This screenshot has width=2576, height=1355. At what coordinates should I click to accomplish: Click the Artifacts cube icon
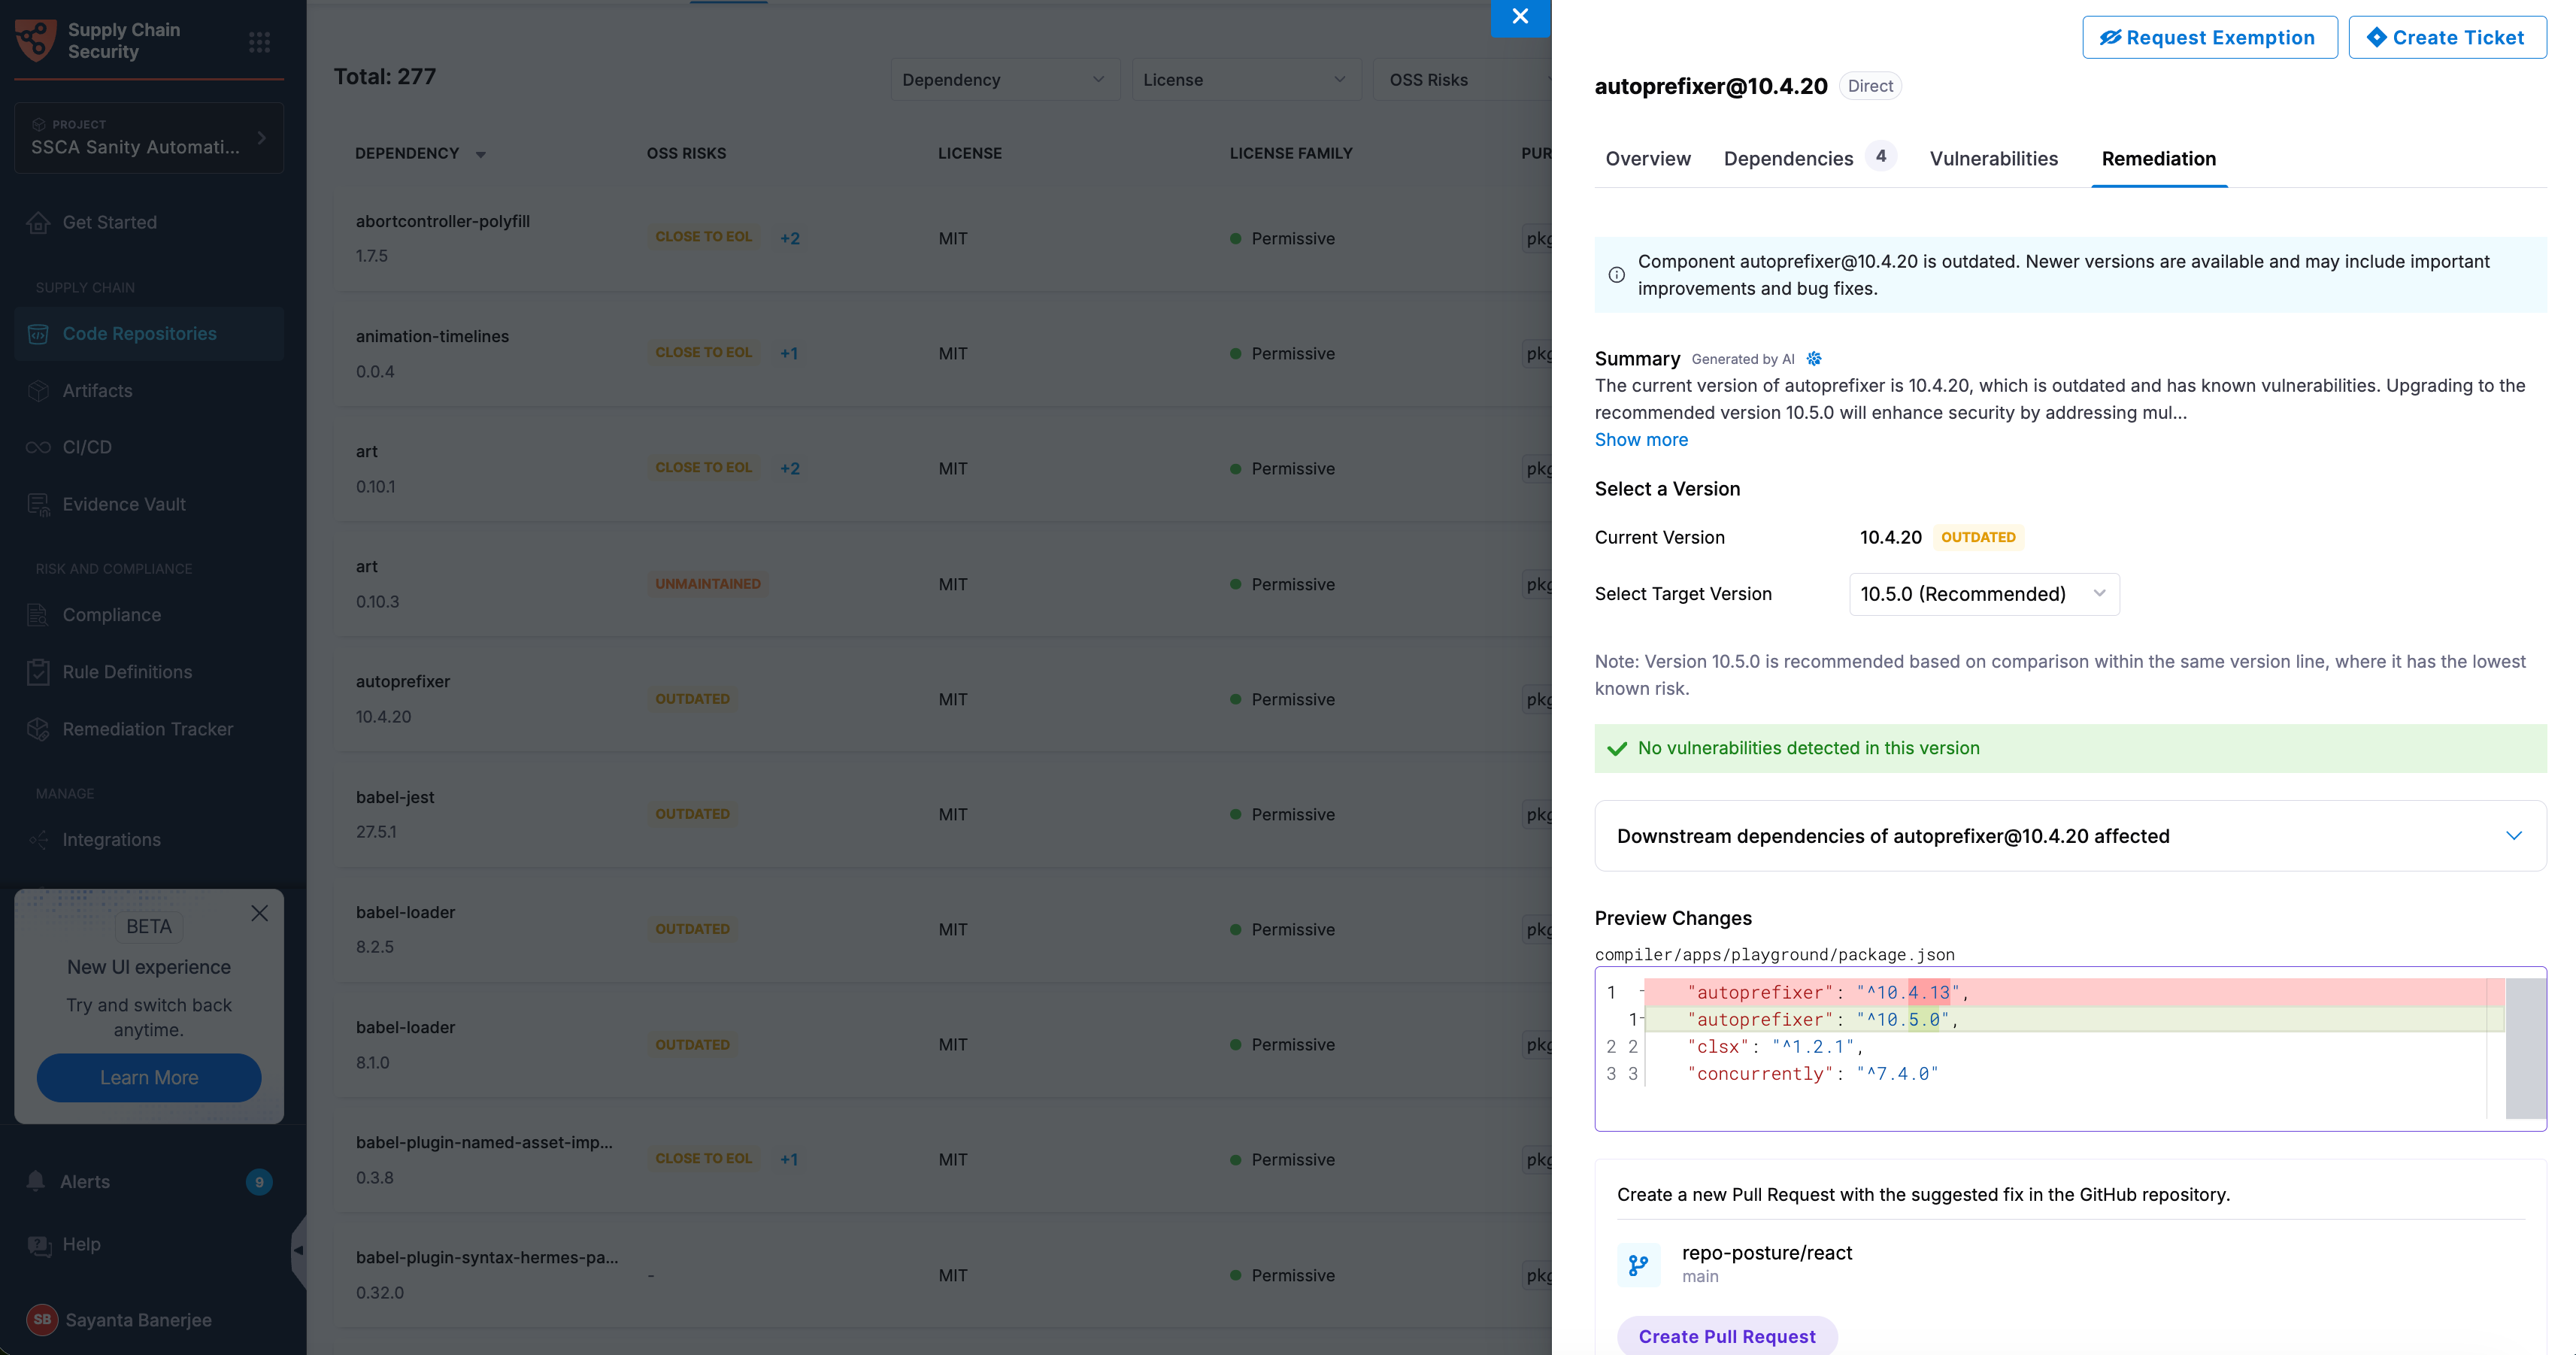click(38, 391)
